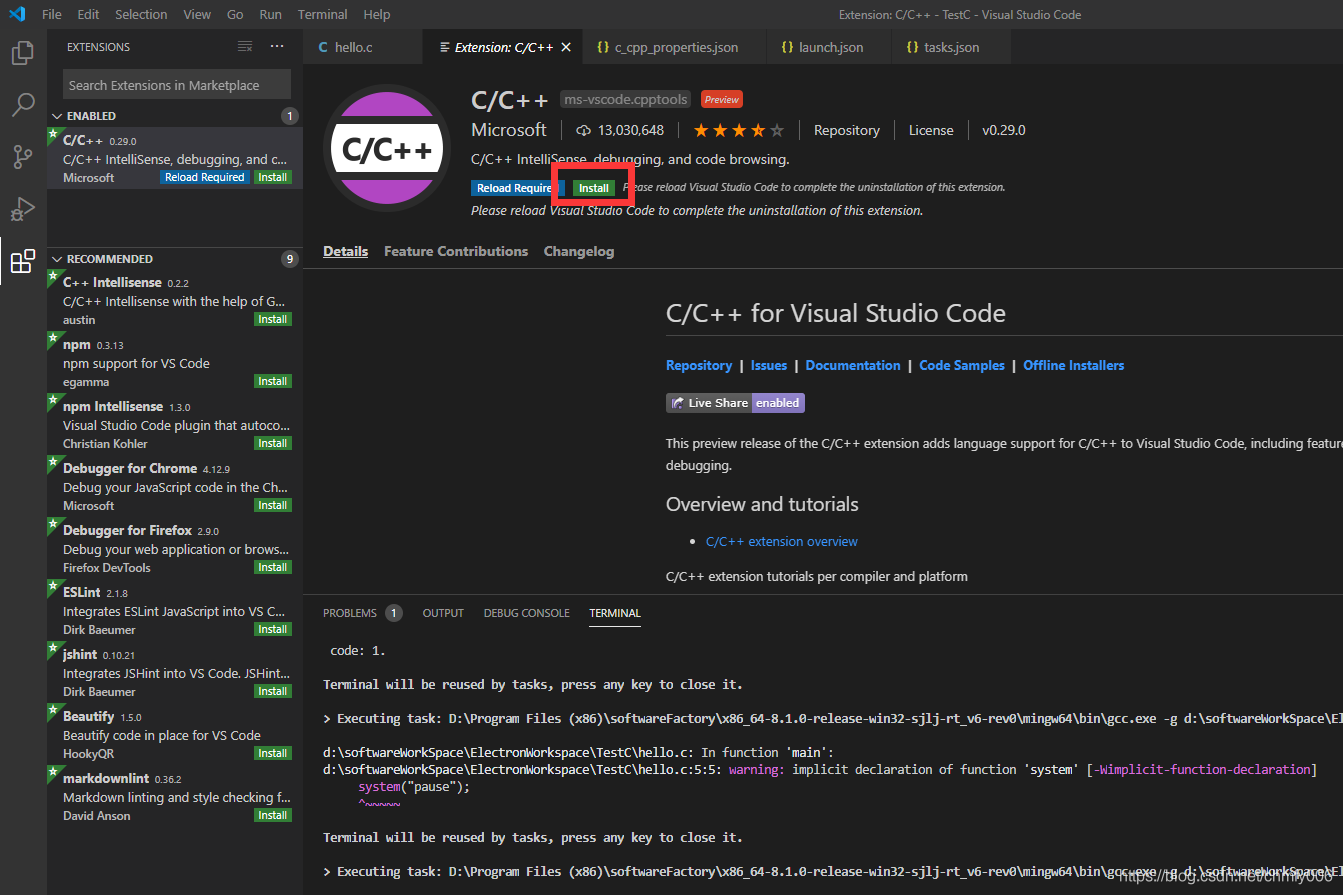Image resolution: width=1343 pixels, height=895 pixels.
Task: Install the Beautify extension by HookyQR
Action: [273, 754]
